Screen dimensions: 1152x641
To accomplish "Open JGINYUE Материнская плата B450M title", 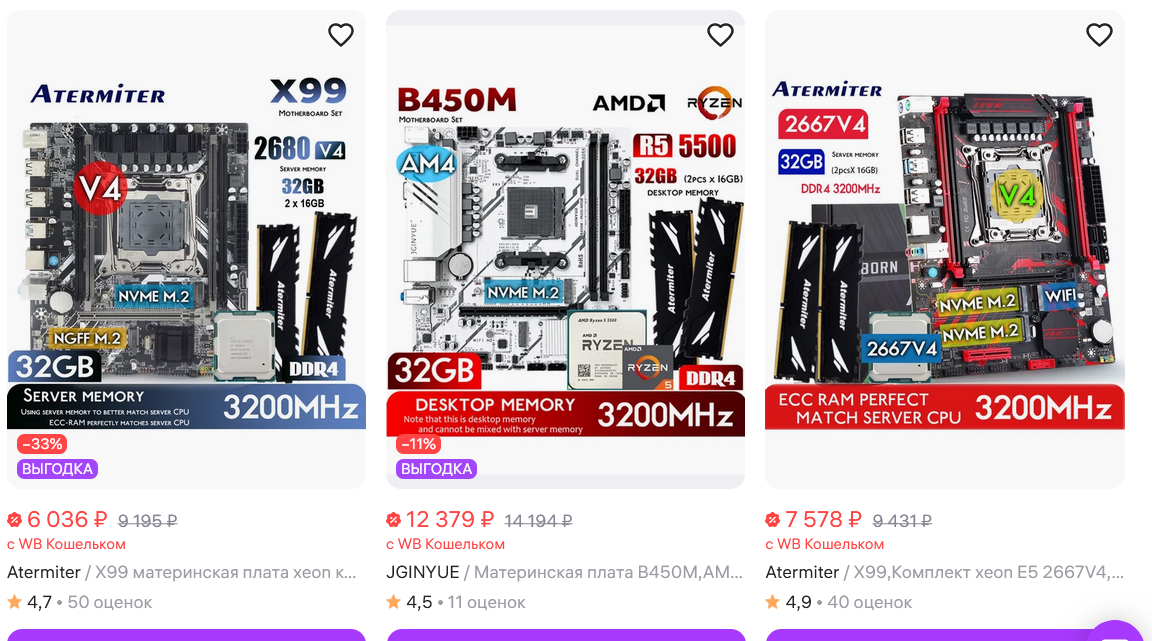I will 564,572.
